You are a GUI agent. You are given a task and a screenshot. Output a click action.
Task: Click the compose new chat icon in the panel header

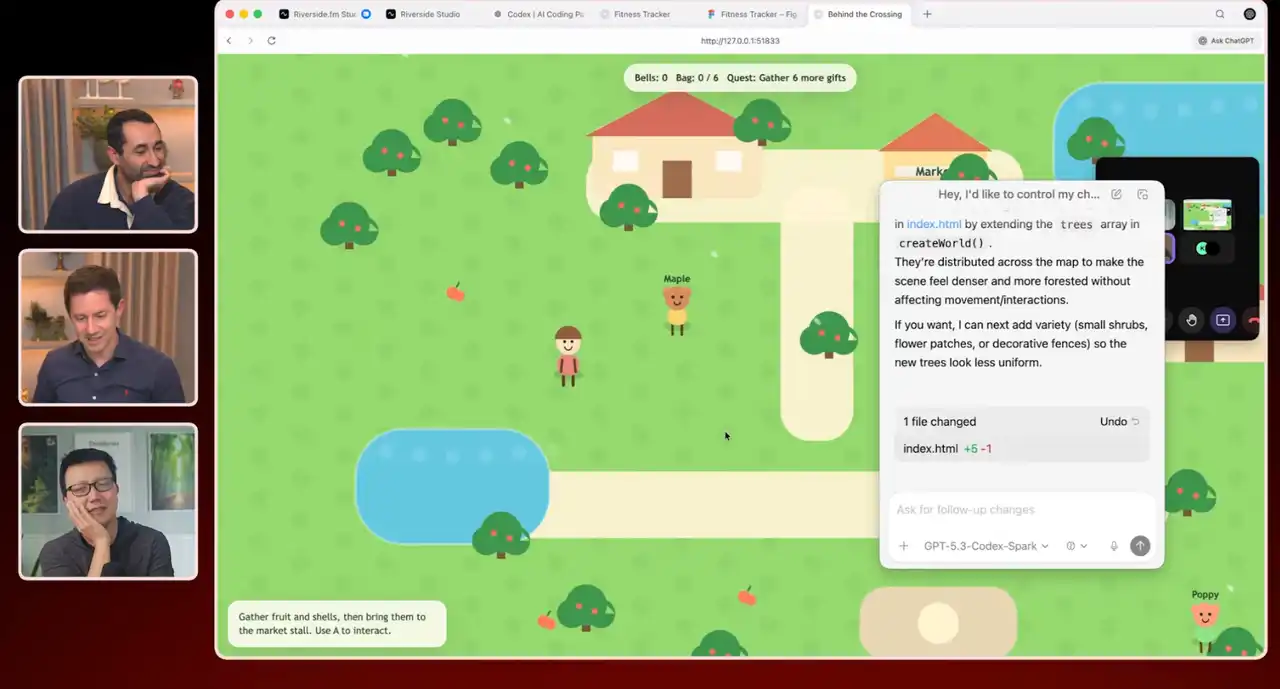pos(1116,194)
